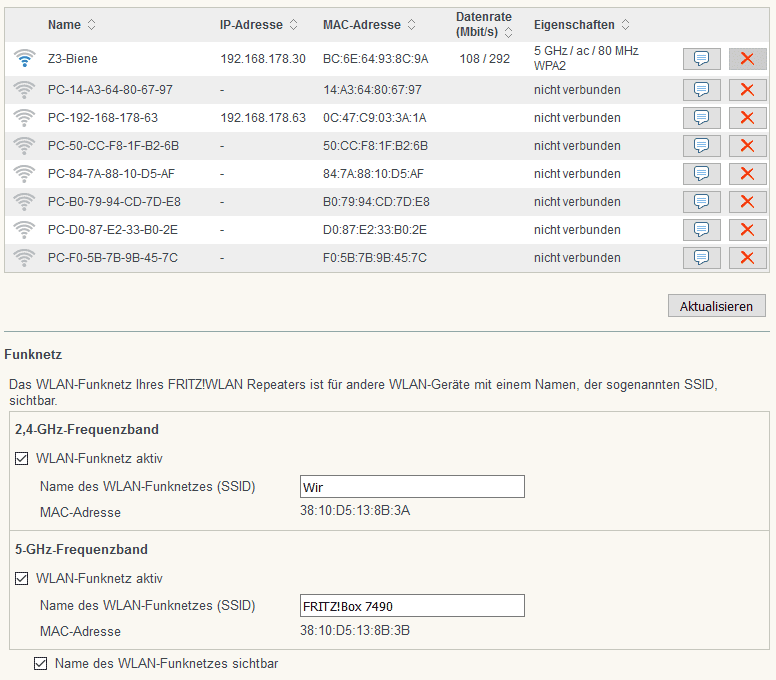This screenshot has height=680, width=776.
Task: Select MAC address B0:79:94:CD:7D:E8
Action: [376, 202]
